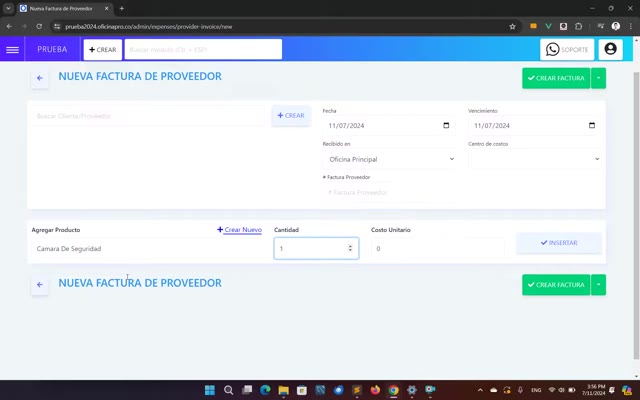This screenshot has width=640, height=400.
Task: Select Nueva Factura de Proveedor tab
Action: [x=65, y=9]
